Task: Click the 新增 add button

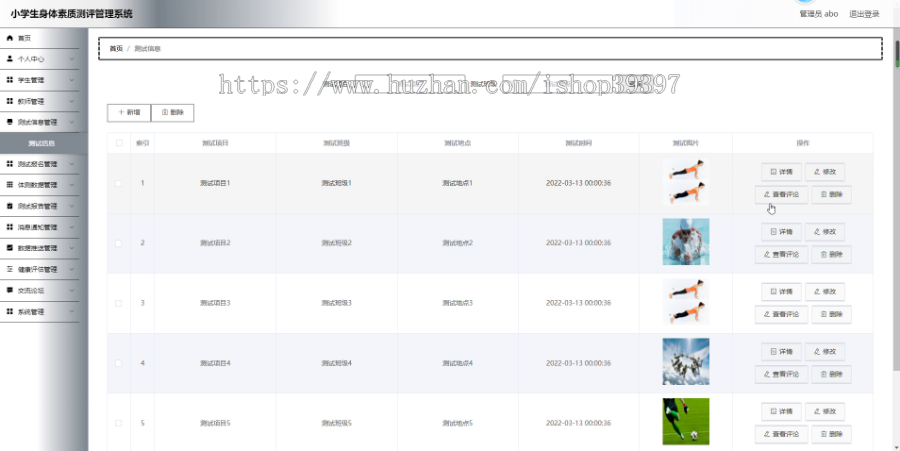Action: [x=129, y=112]
